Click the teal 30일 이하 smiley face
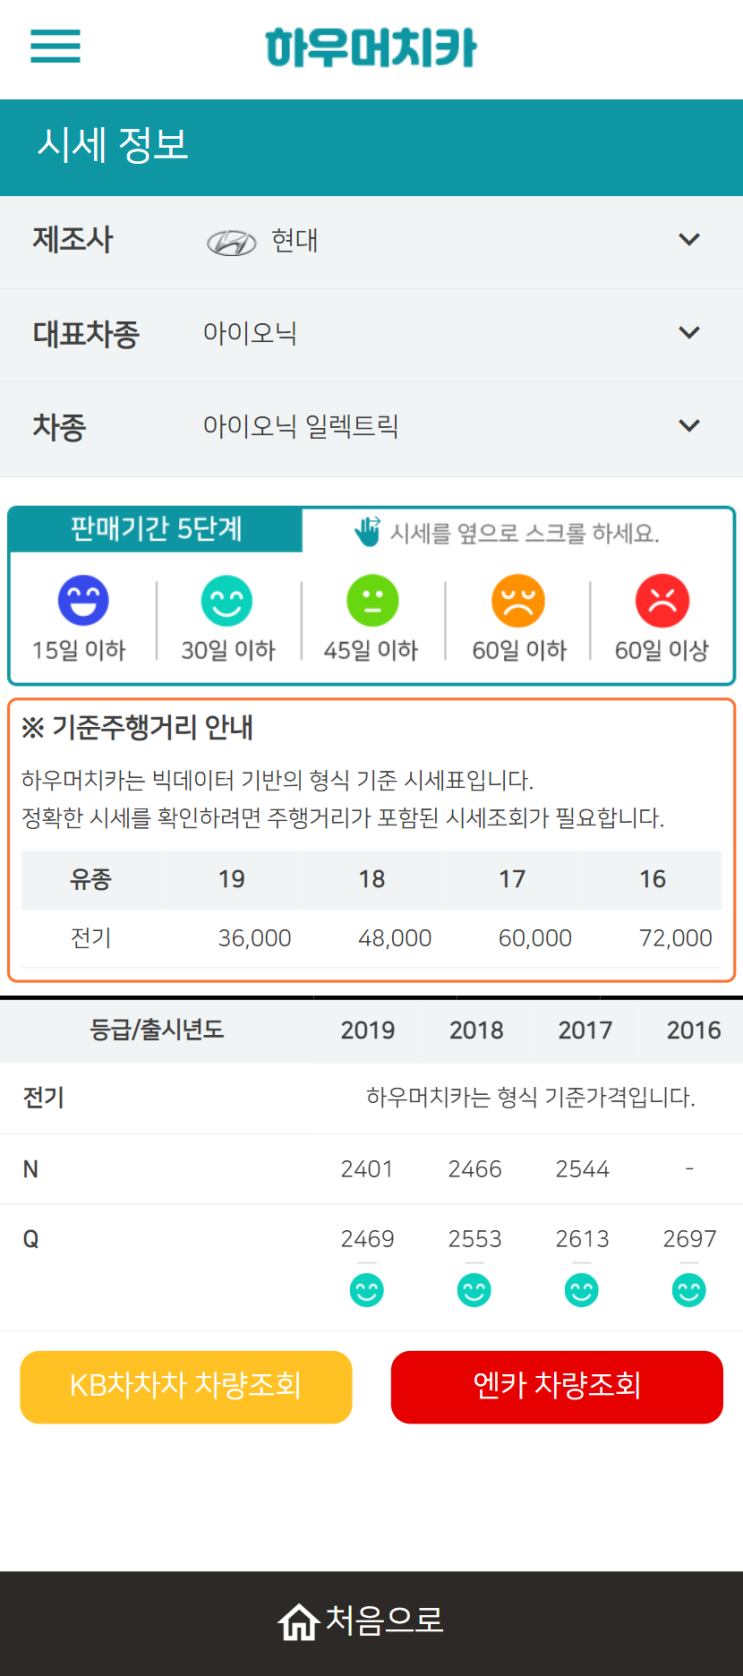743x1676 pixels. tap(227, 601)
